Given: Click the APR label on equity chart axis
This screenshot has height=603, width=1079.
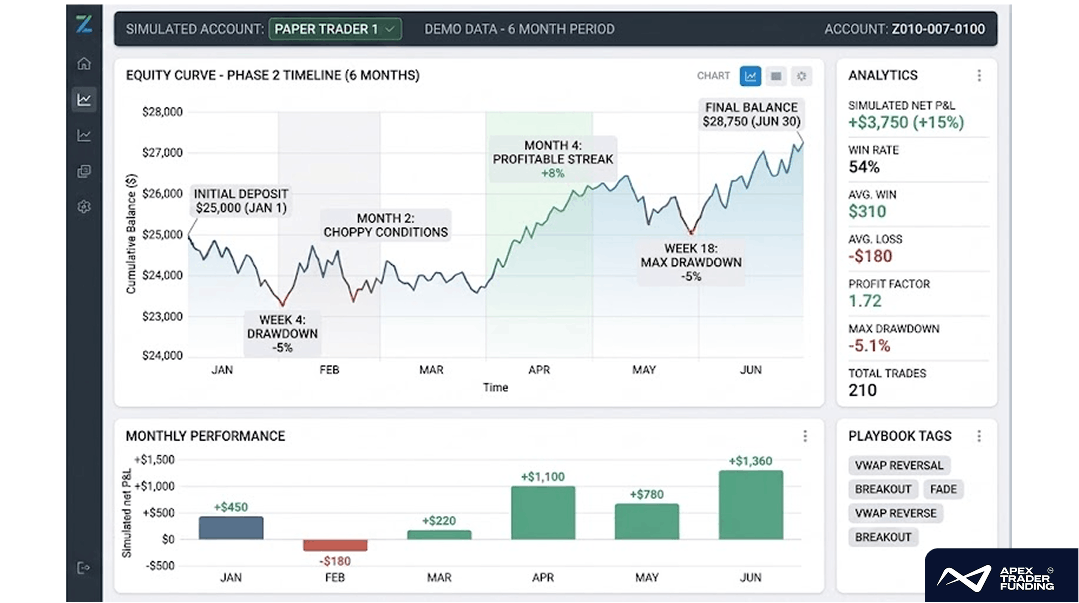Looking at the screenshot, I should pos(539,370).
